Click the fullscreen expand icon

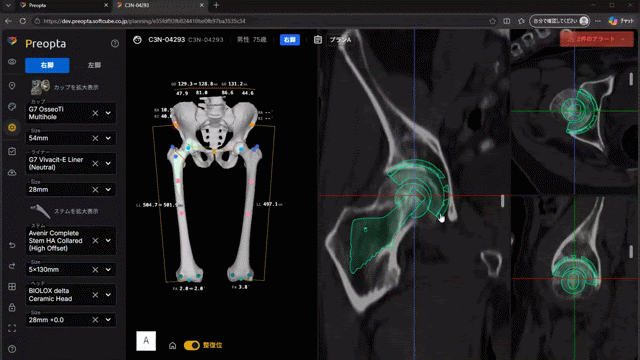pyautogui.click(x=12, y=328)
